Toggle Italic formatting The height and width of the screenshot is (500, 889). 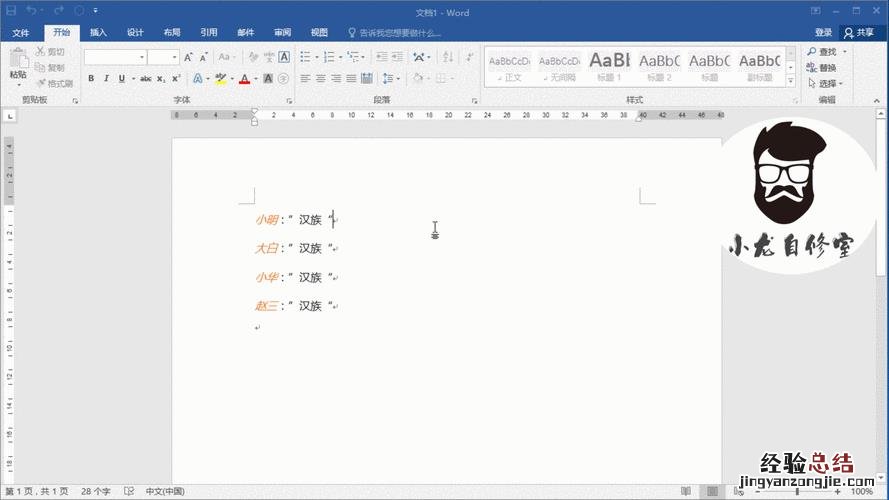pyautogui.click(x=106, y=78)
